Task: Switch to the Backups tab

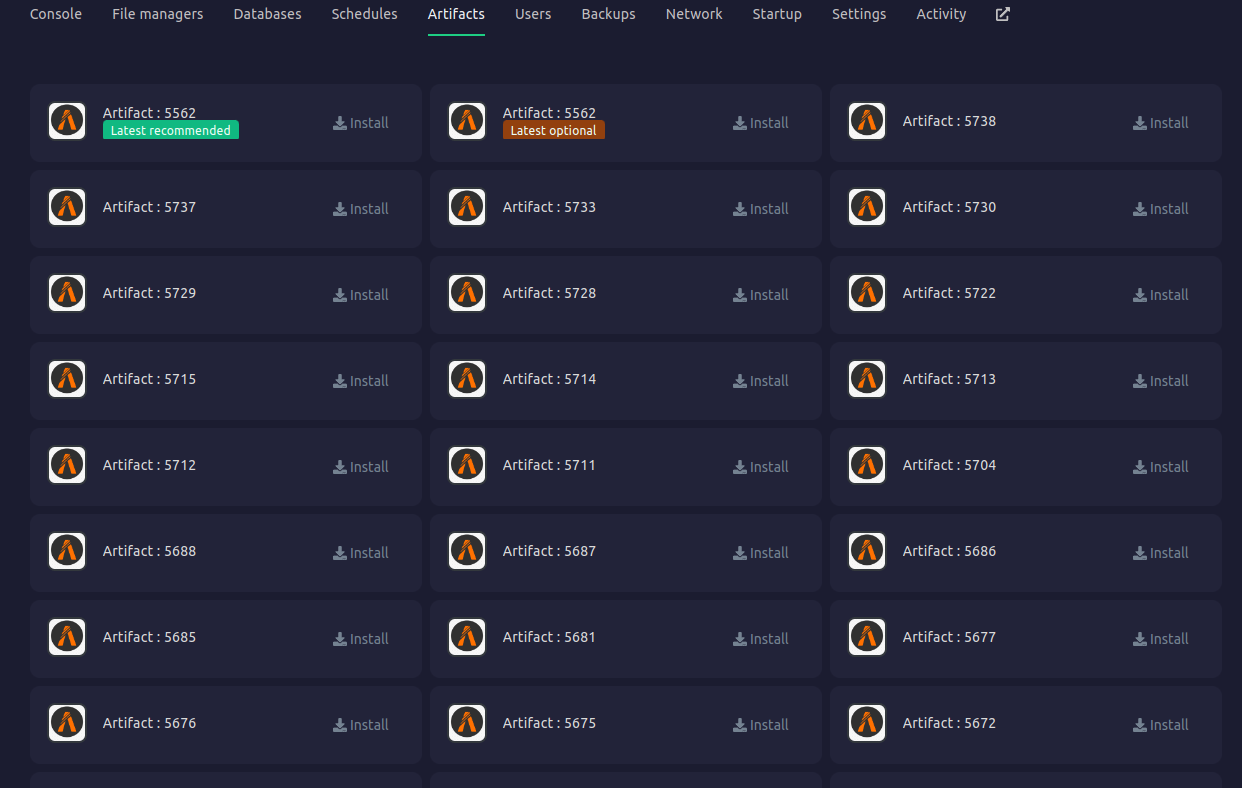Action: (x=609, y=14)
